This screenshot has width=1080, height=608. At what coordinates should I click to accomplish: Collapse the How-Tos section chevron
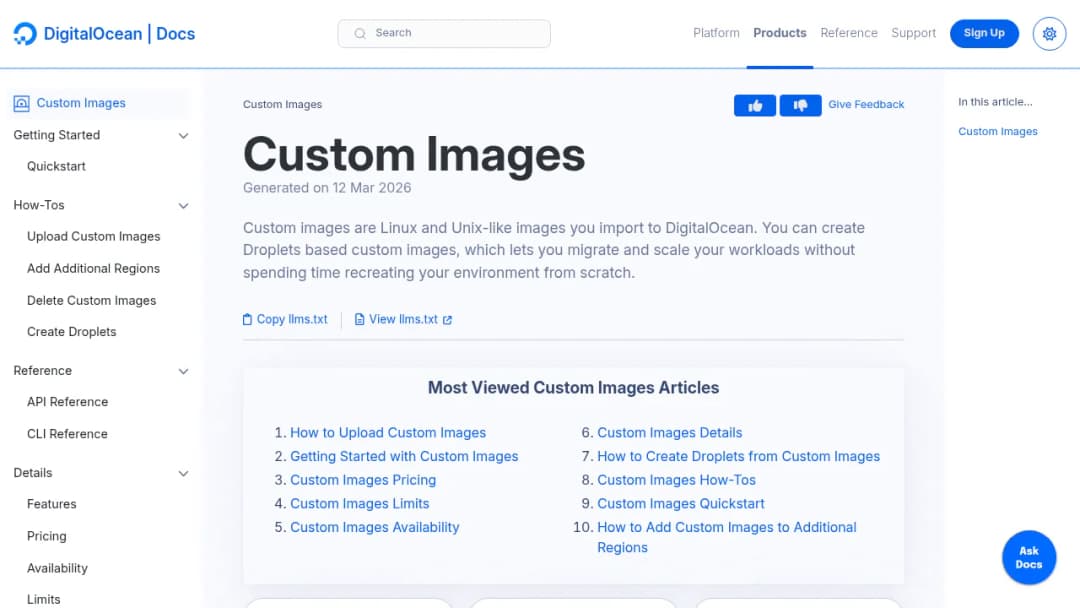pyautogui.click(x=183, y=206)
